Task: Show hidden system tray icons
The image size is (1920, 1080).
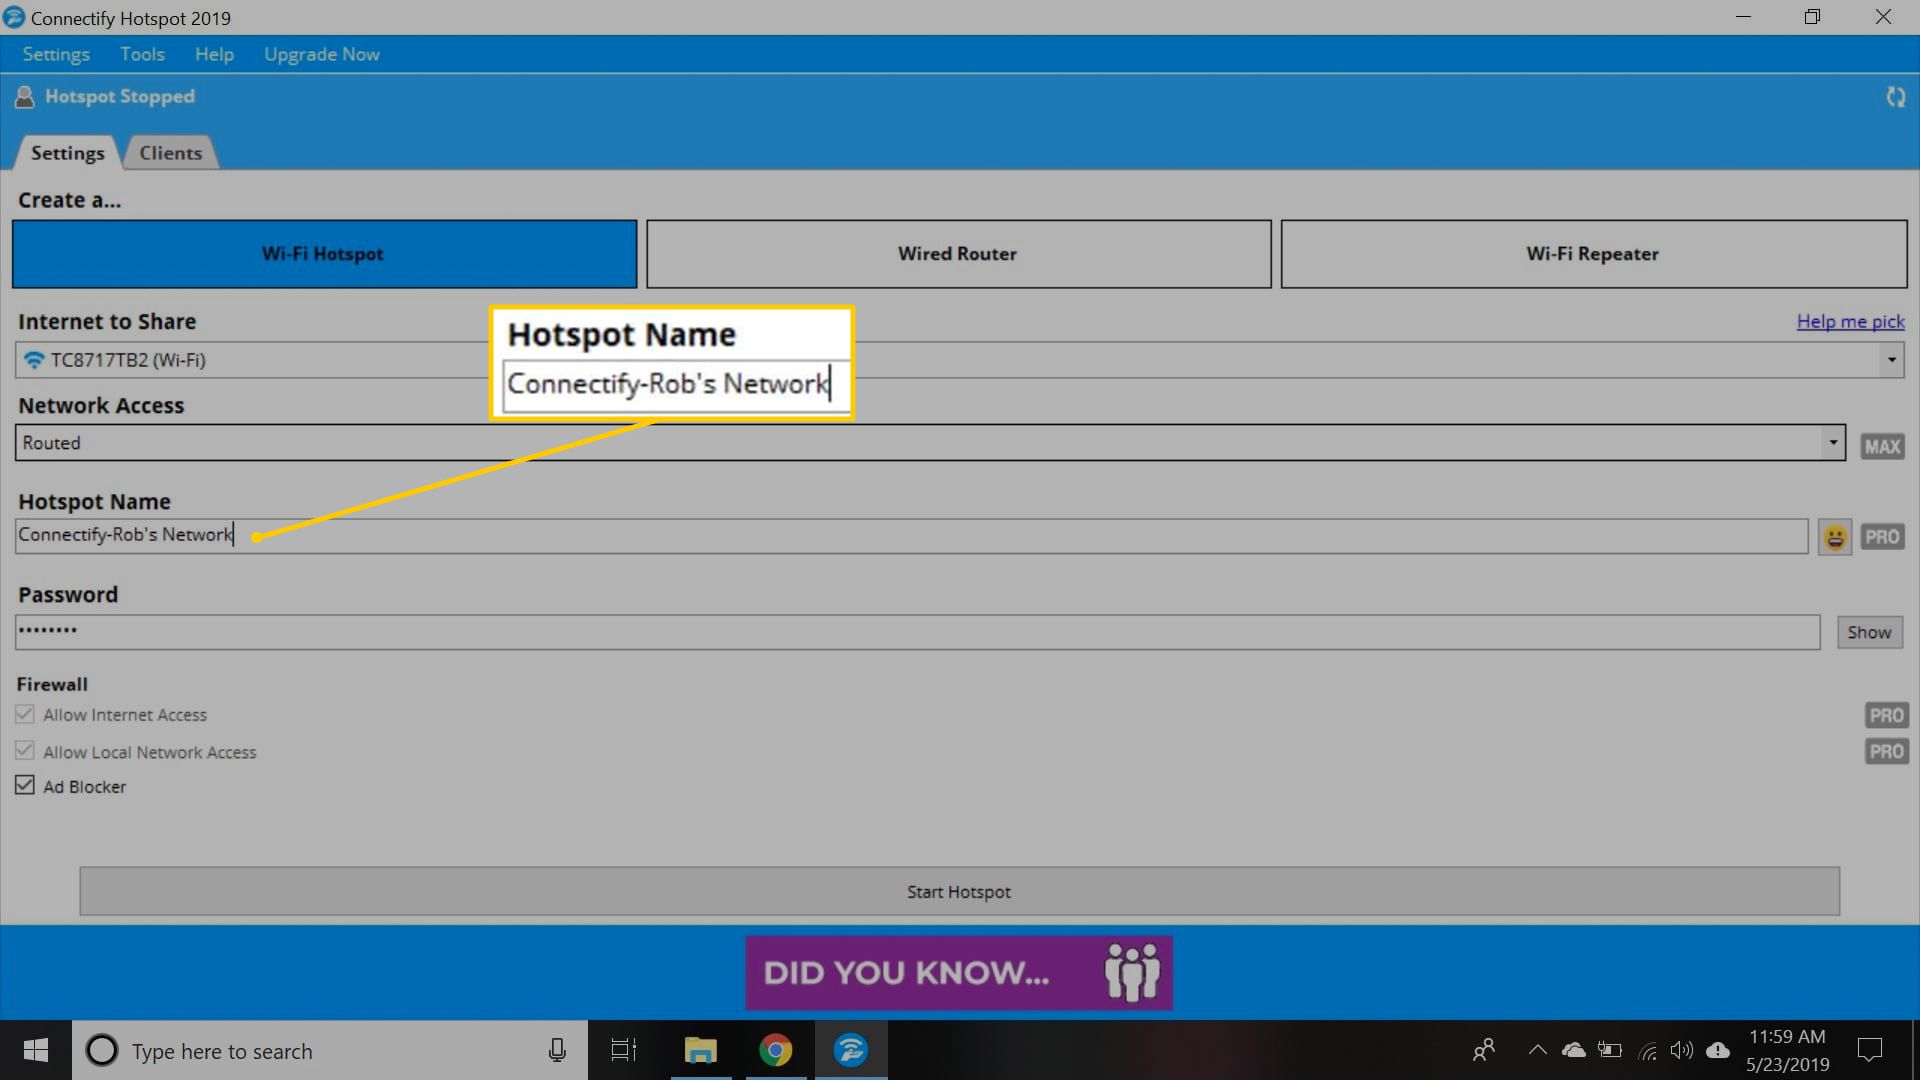Action: coord(1537,1050)
